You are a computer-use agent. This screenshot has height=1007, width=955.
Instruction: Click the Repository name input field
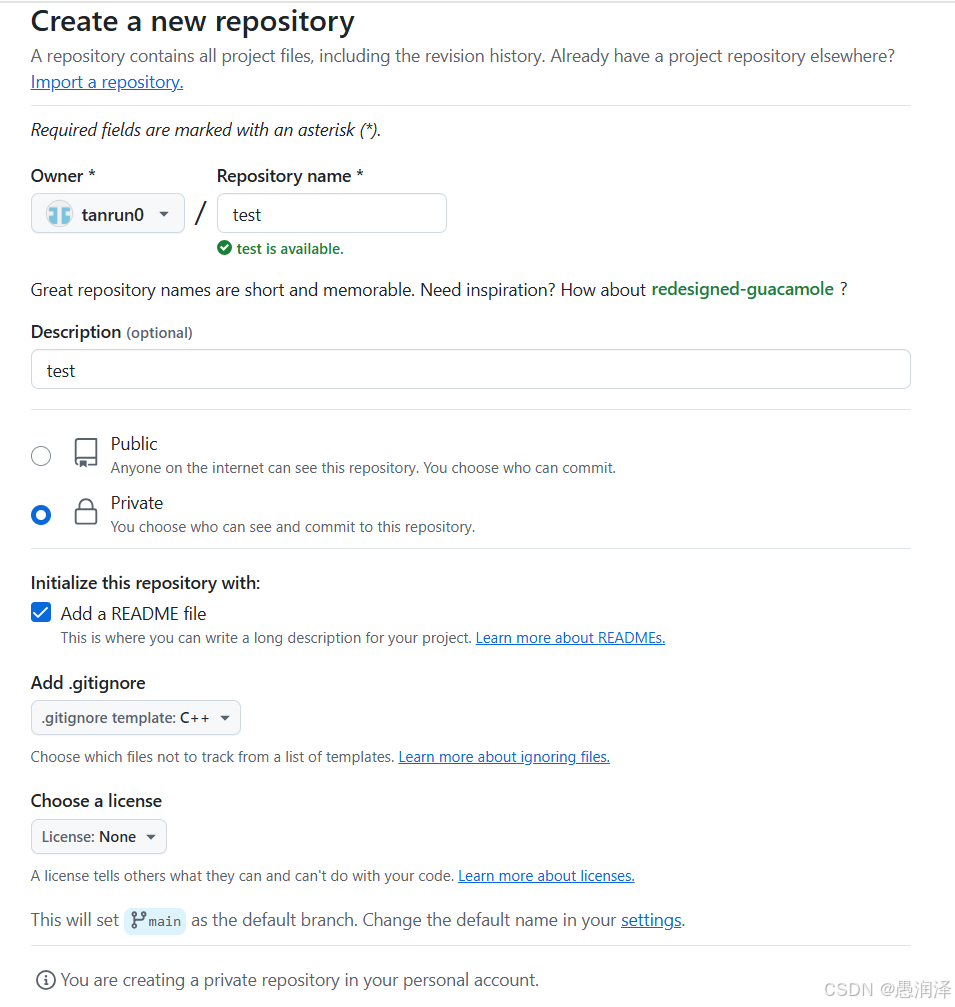click(x=332, y=214)
